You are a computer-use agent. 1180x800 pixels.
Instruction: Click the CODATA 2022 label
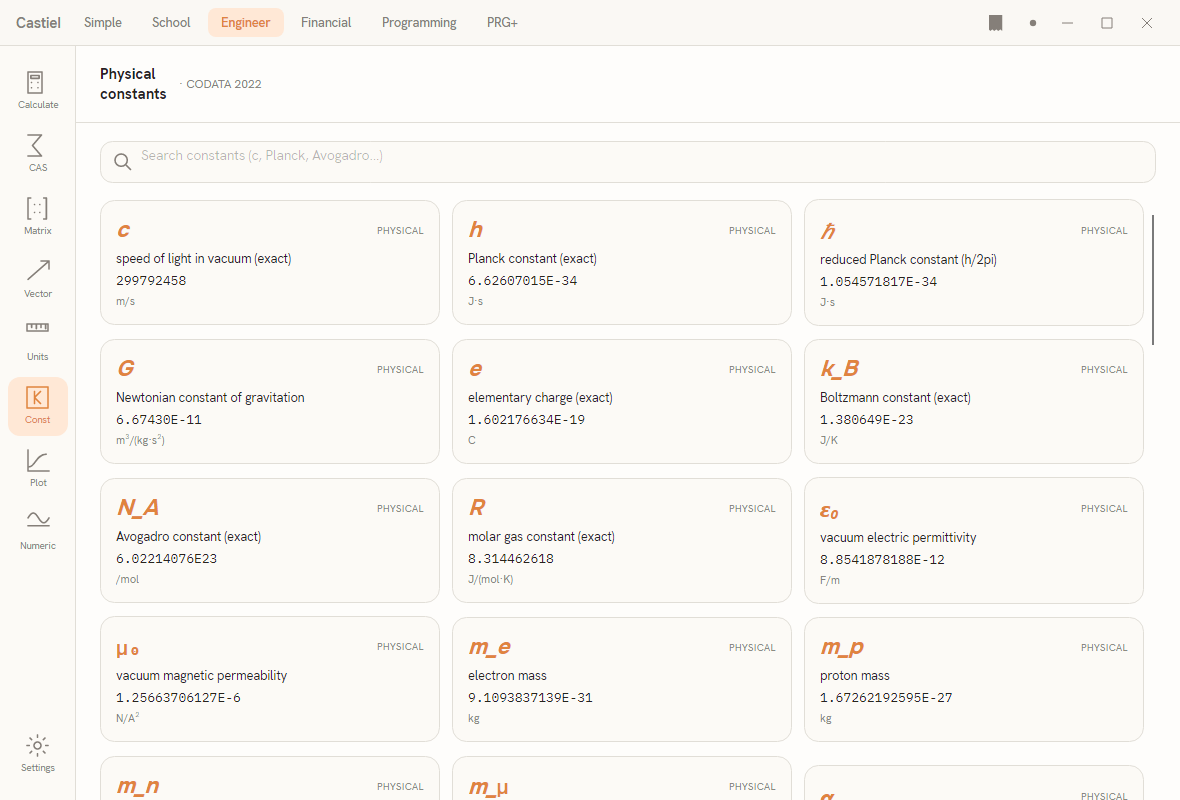(224, 84)
